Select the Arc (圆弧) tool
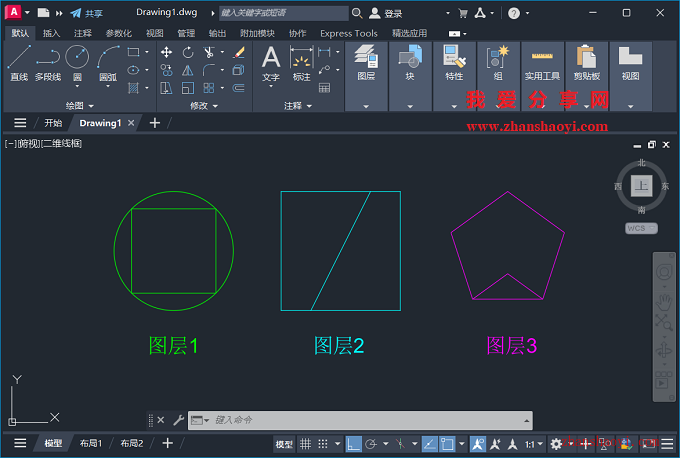Image resolution: width=680 pixels, height=458 pixels. 108,61
